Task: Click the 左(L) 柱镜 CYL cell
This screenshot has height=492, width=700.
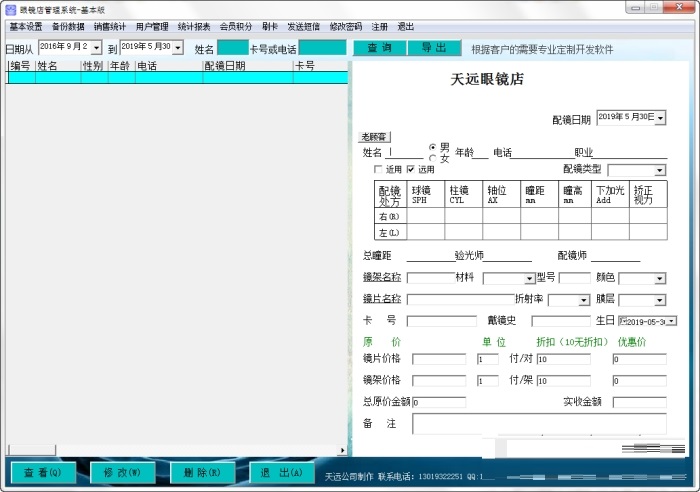Action: click(x=463, y=232)
